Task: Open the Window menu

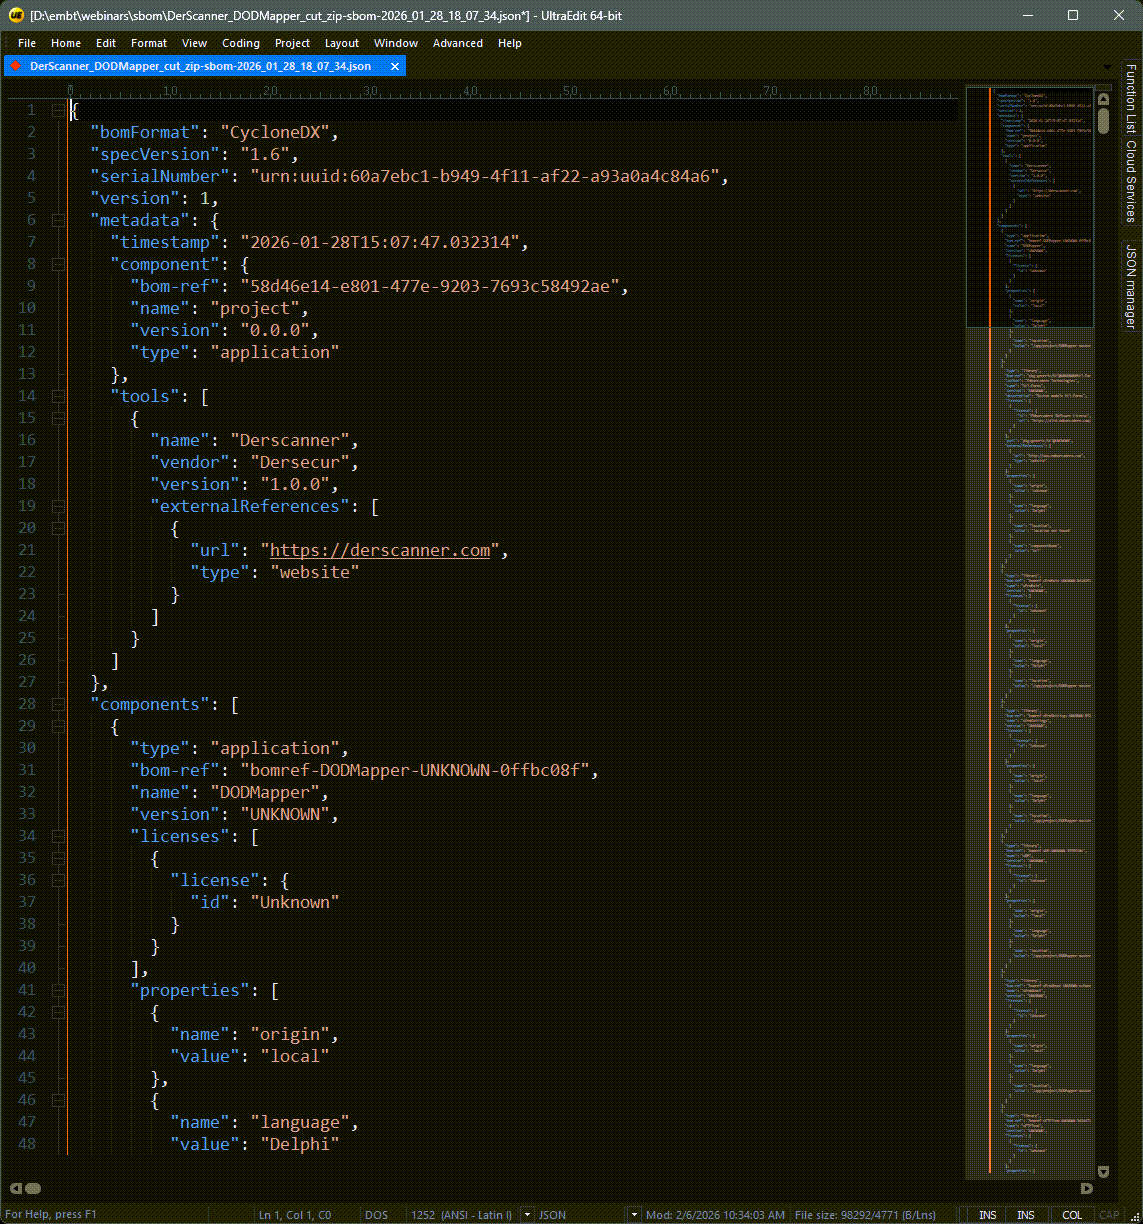Action: (396, 43)
